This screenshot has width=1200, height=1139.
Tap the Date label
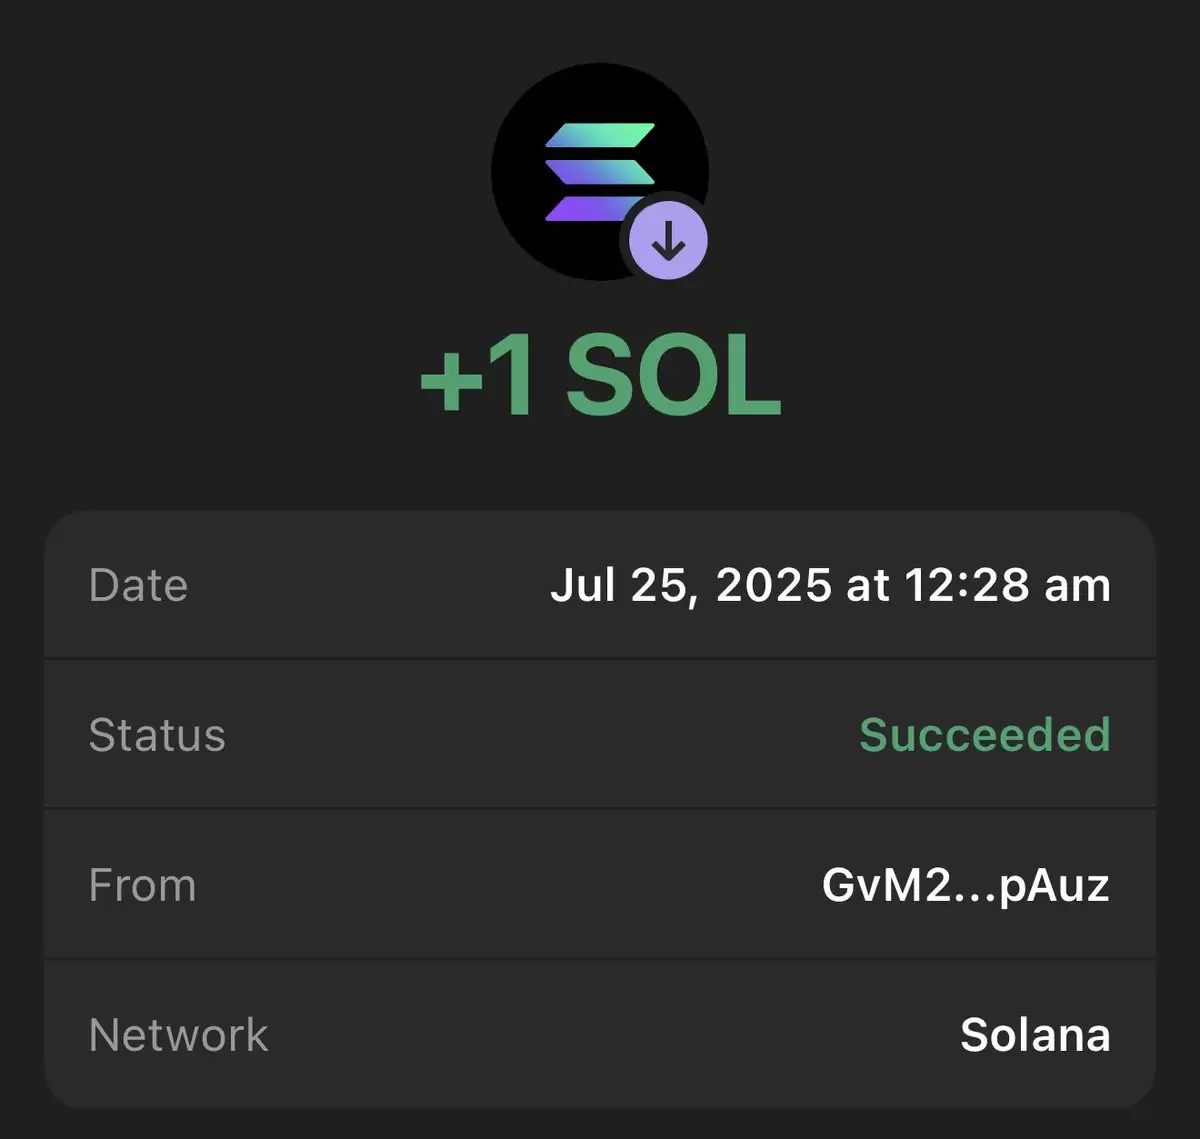coord(138,585)
